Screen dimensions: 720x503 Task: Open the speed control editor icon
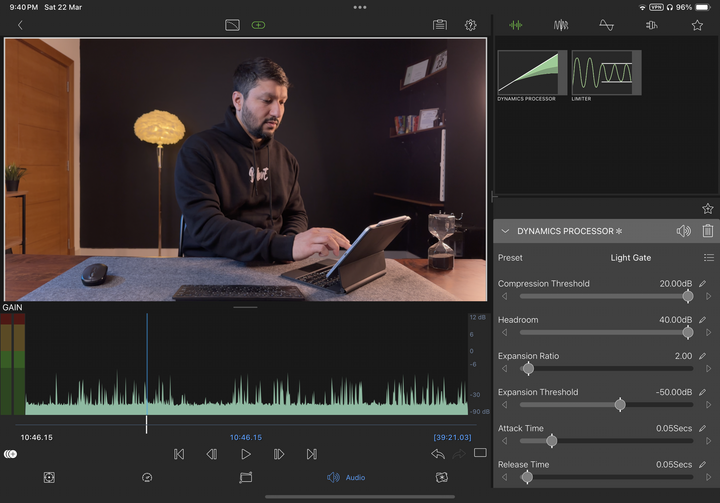click(x=147, y=477)
